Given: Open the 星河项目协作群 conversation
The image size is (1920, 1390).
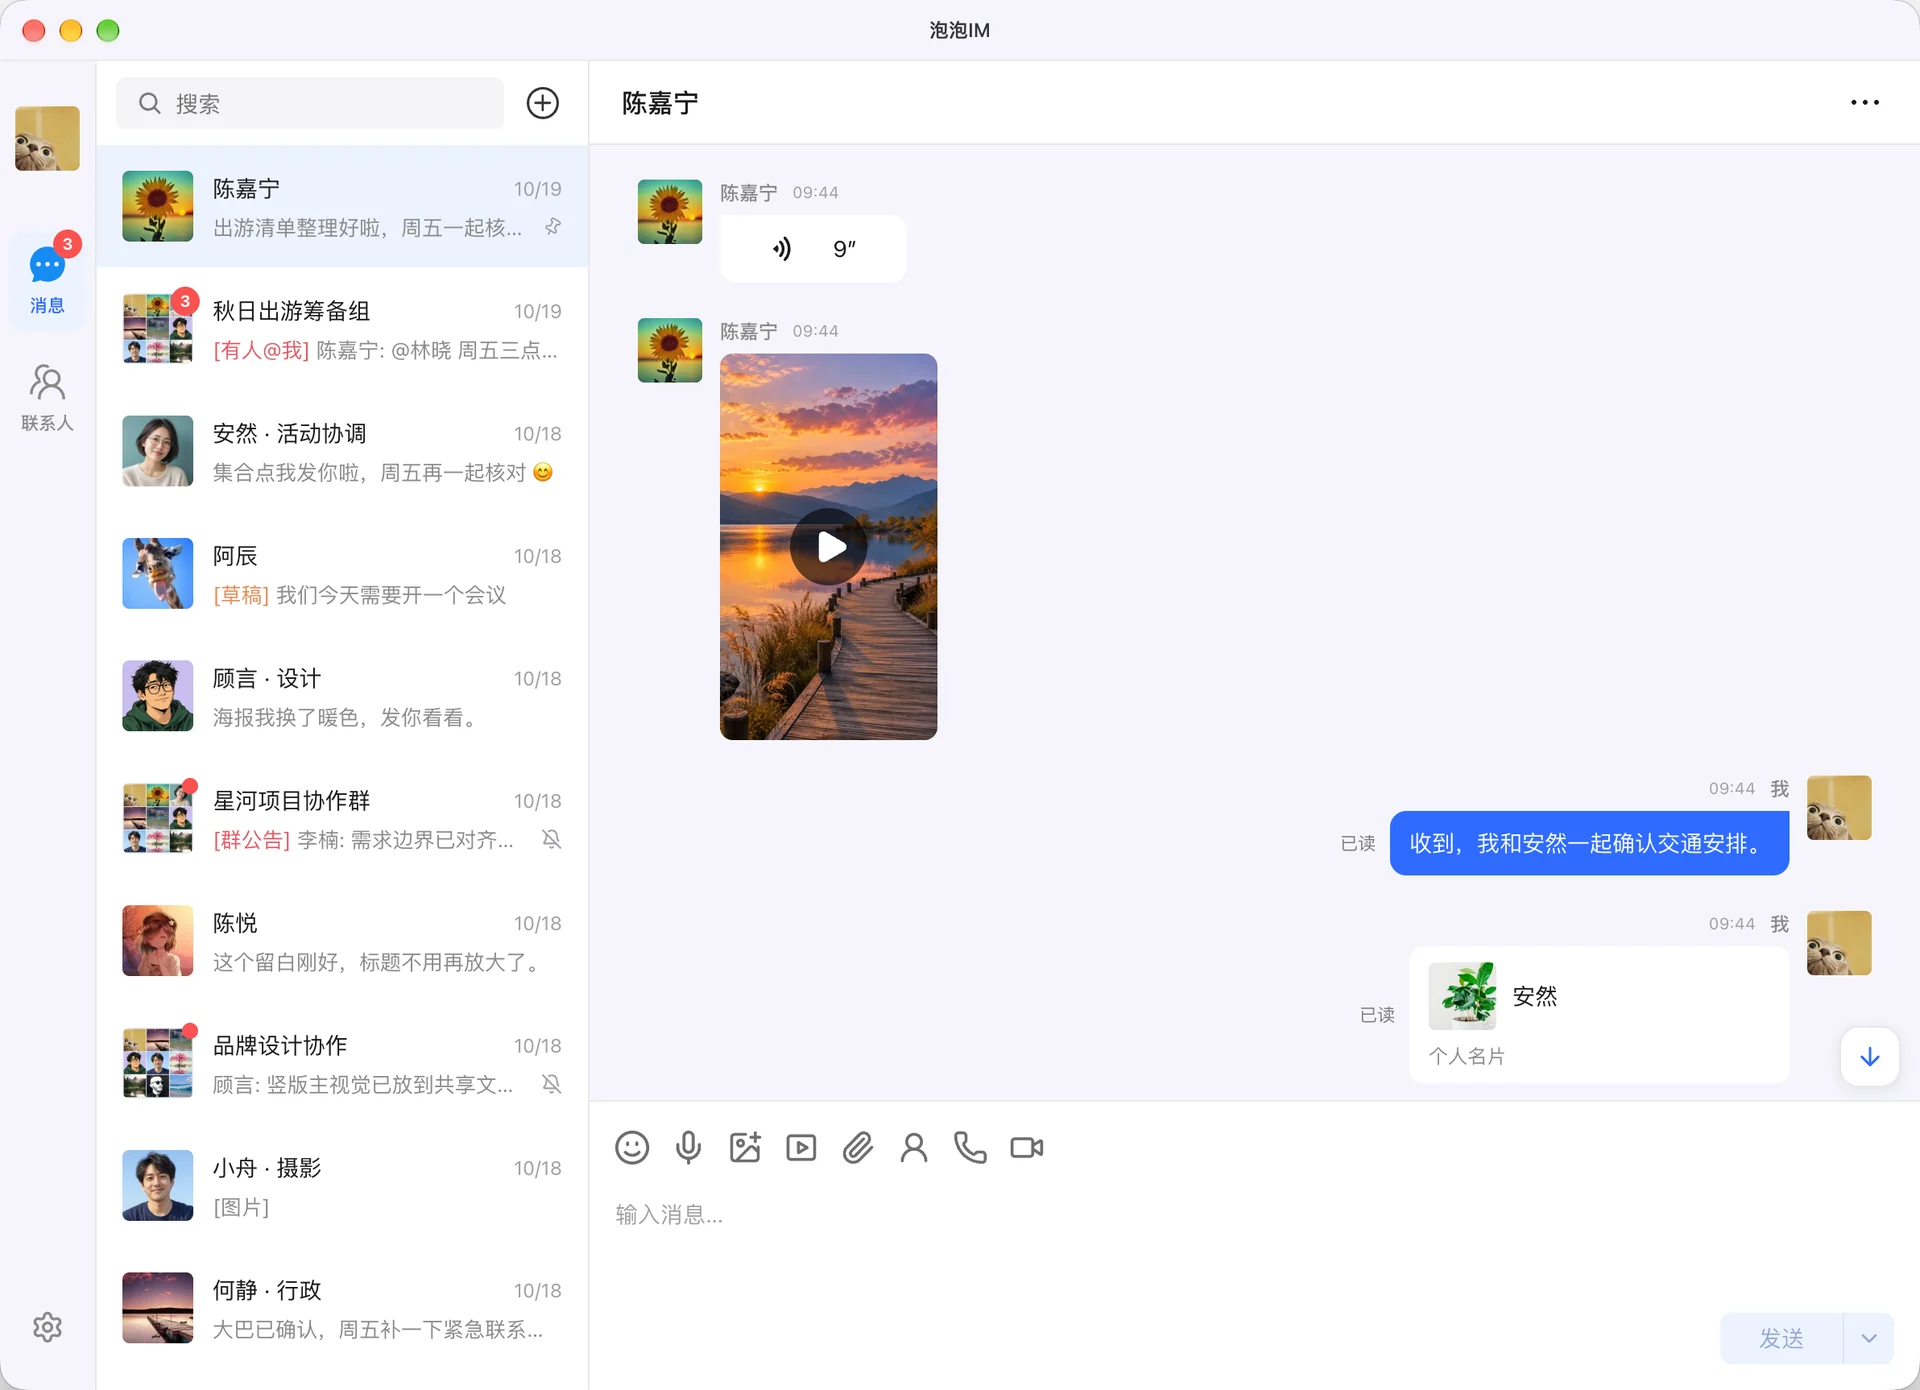Looking at the screenshot, I should click(x=342, y=819).
